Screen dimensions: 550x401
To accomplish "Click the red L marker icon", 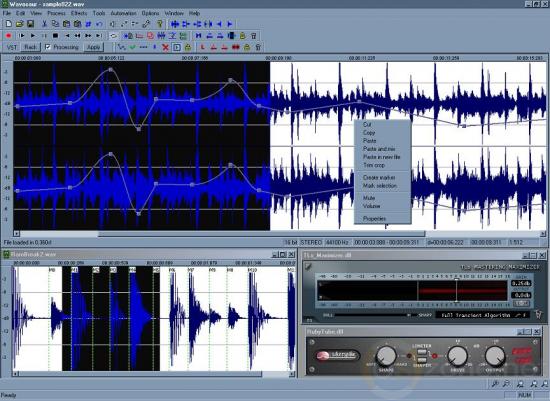I will (202, 47).
